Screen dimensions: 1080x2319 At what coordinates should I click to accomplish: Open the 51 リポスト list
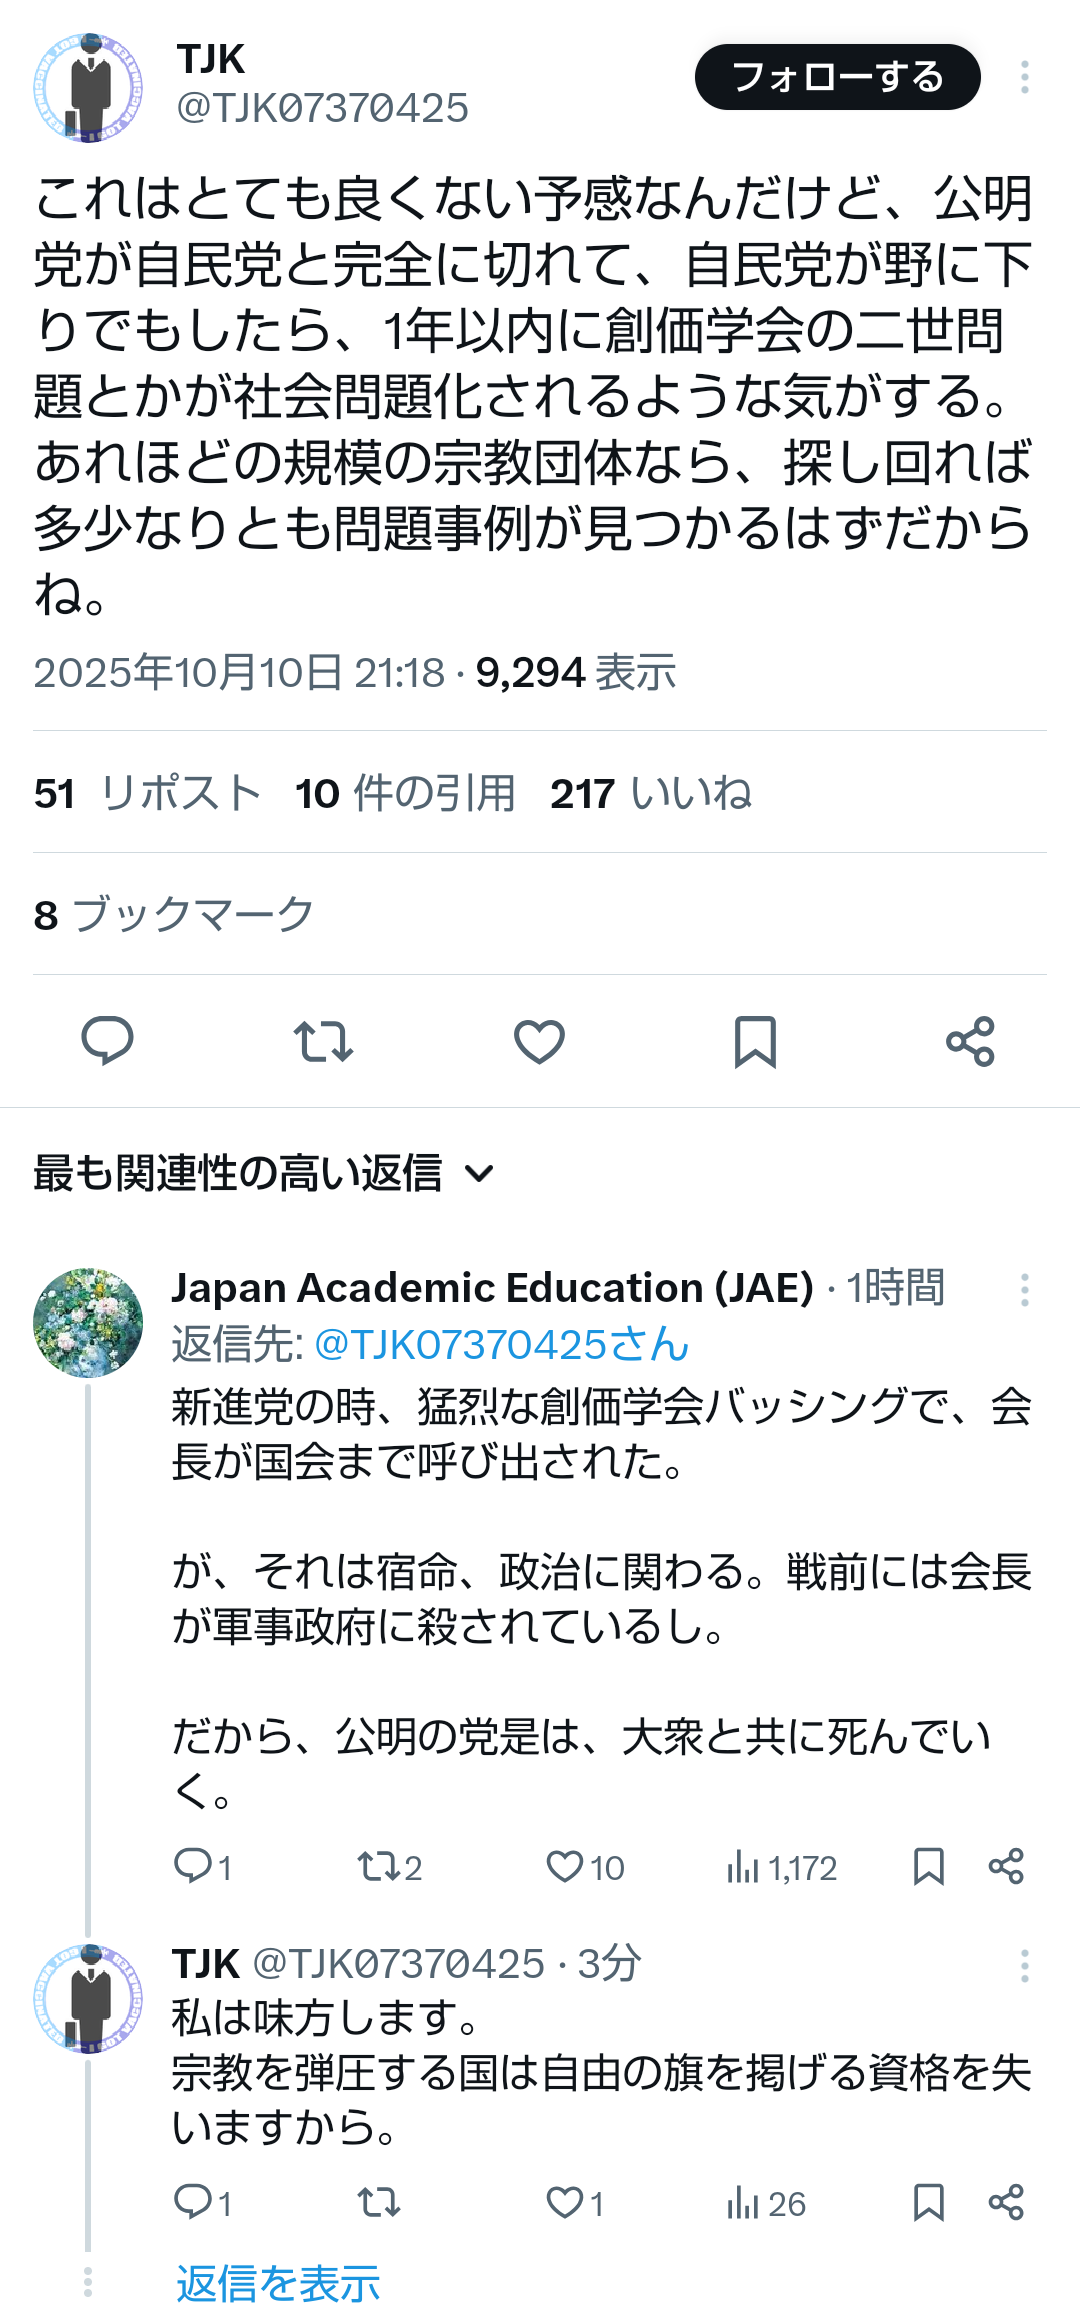pyautogui.click(x=147, y=794)
